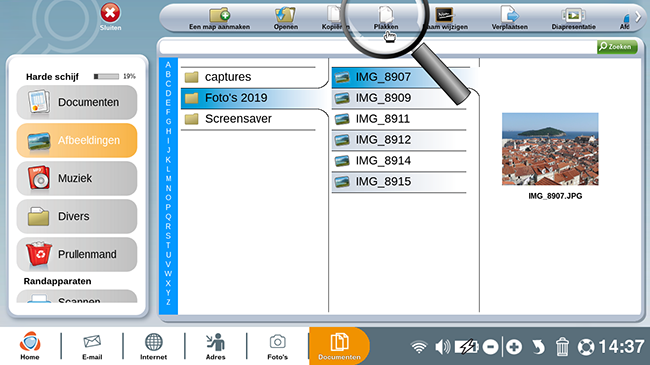Open the Documenten category in sidebar

click(77, 102)
